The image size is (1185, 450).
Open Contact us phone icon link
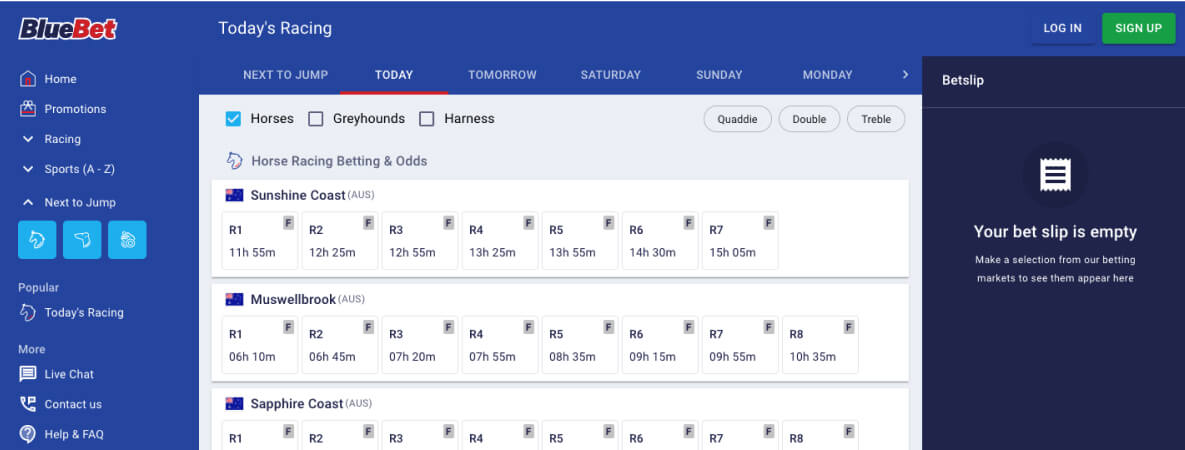28,404
